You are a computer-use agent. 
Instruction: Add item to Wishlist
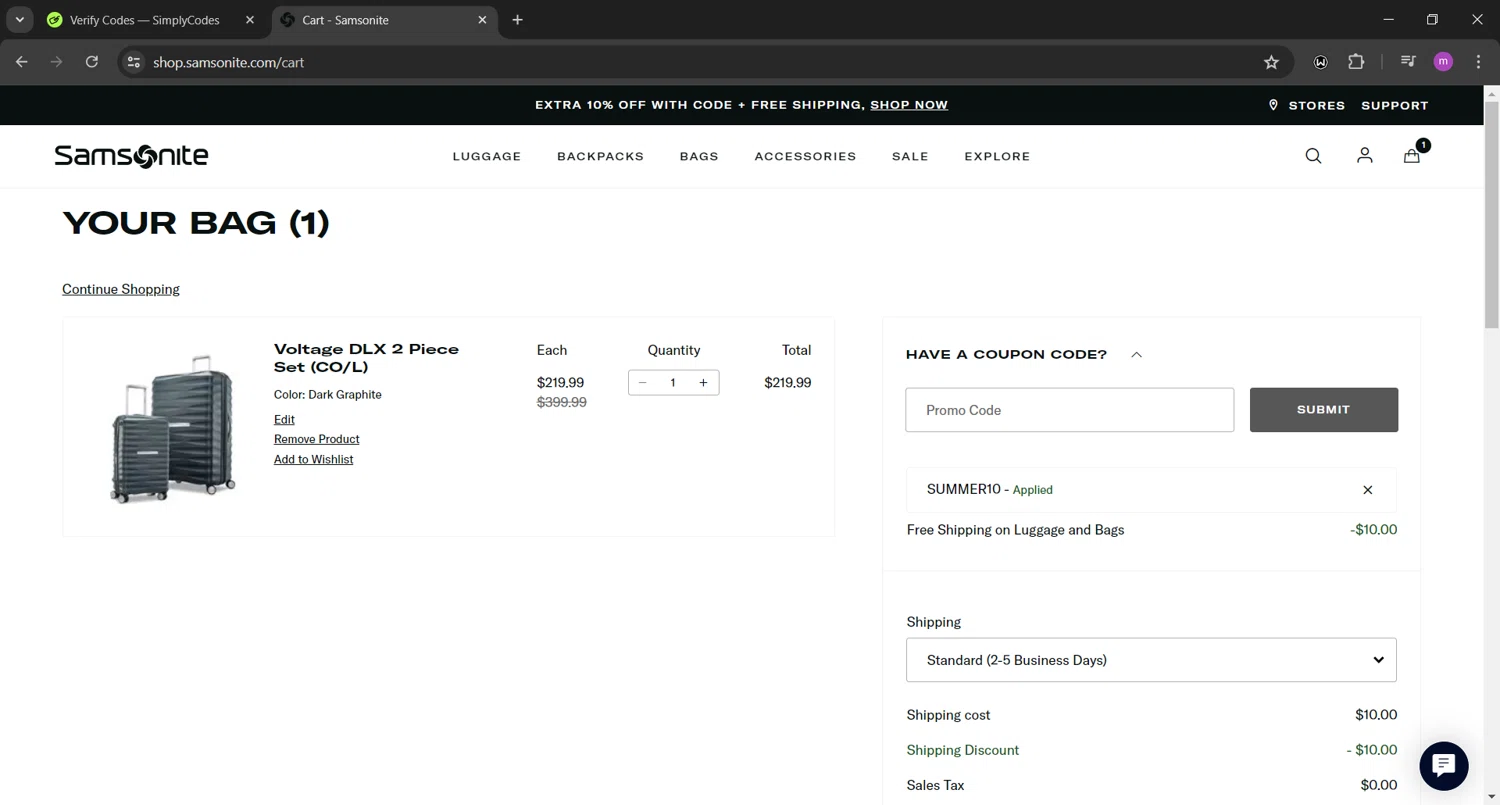pos(313,460)
